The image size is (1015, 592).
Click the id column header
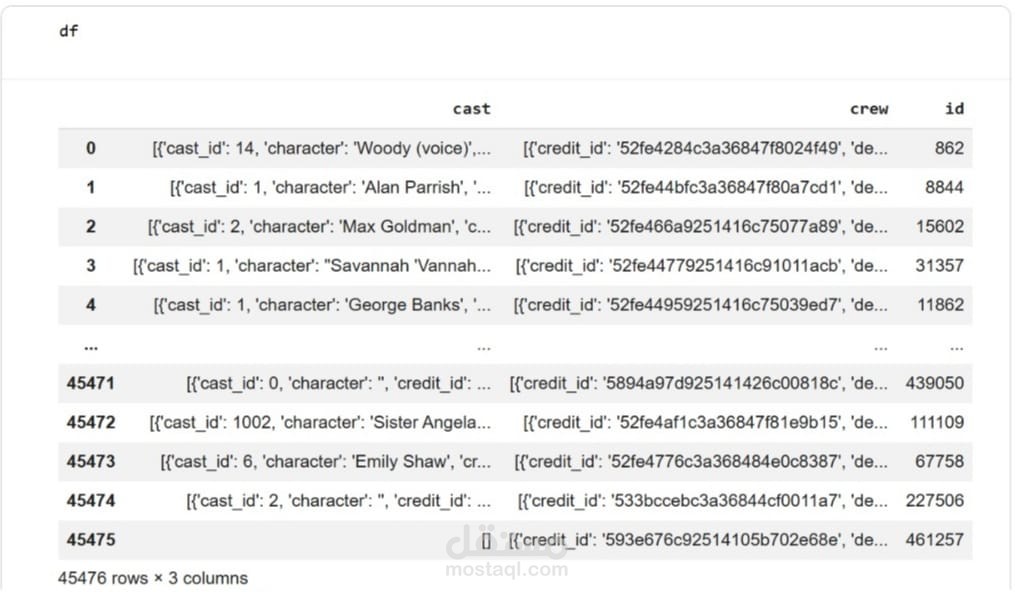954,109
